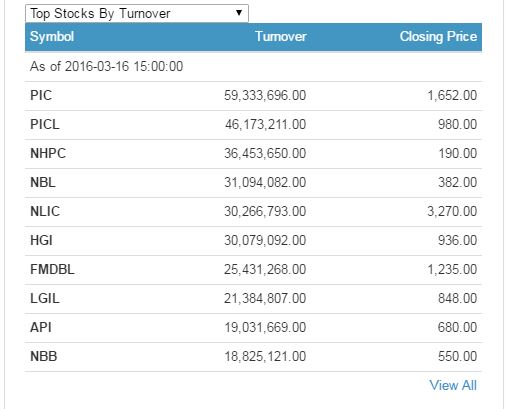Click FMDBL closing price 1,235.00
This screenshot has width=505, height=409.
(x=452, y=269)
